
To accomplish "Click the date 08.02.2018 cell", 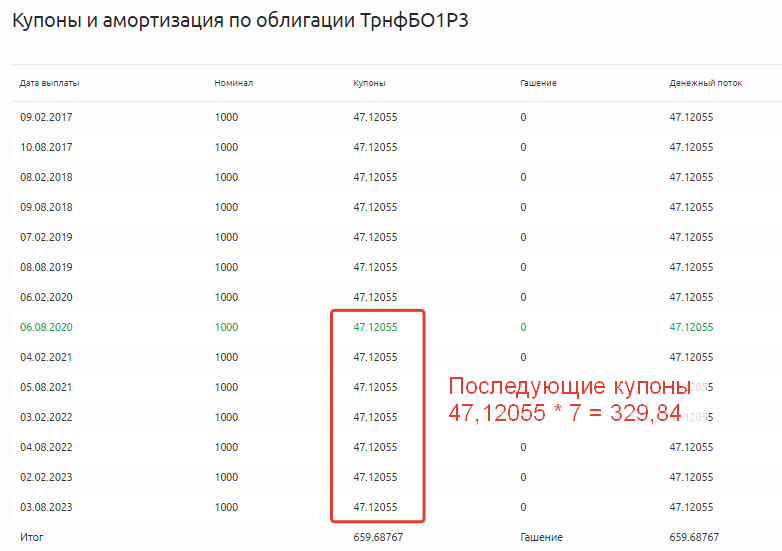I will pos(46,177).
